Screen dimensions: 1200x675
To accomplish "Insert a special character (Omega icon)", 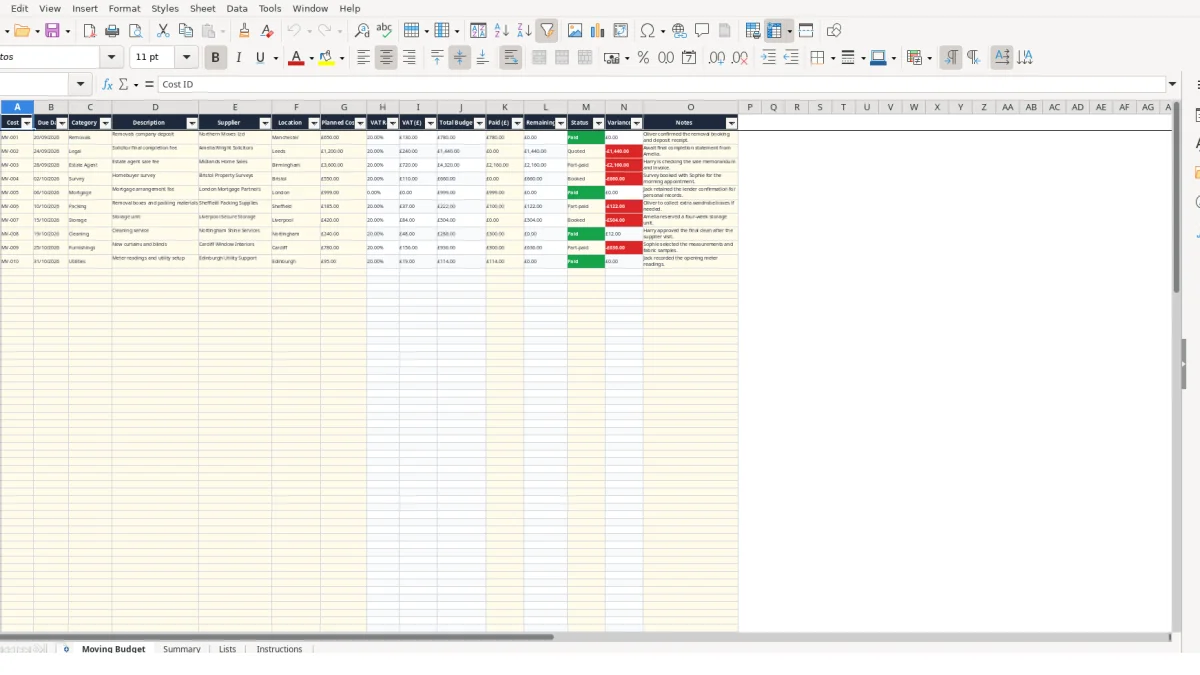I will pyautogui.click(x=647, y=31).
